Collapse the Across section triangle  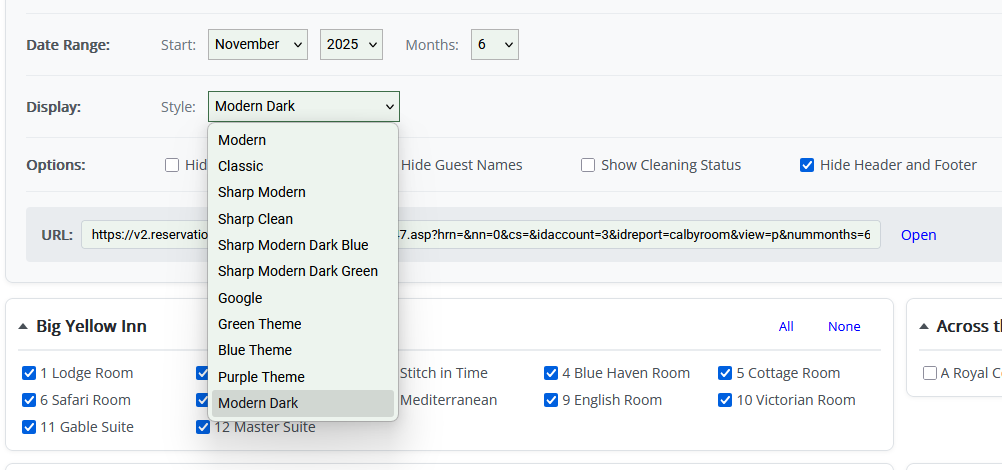[x=923, y=327]
